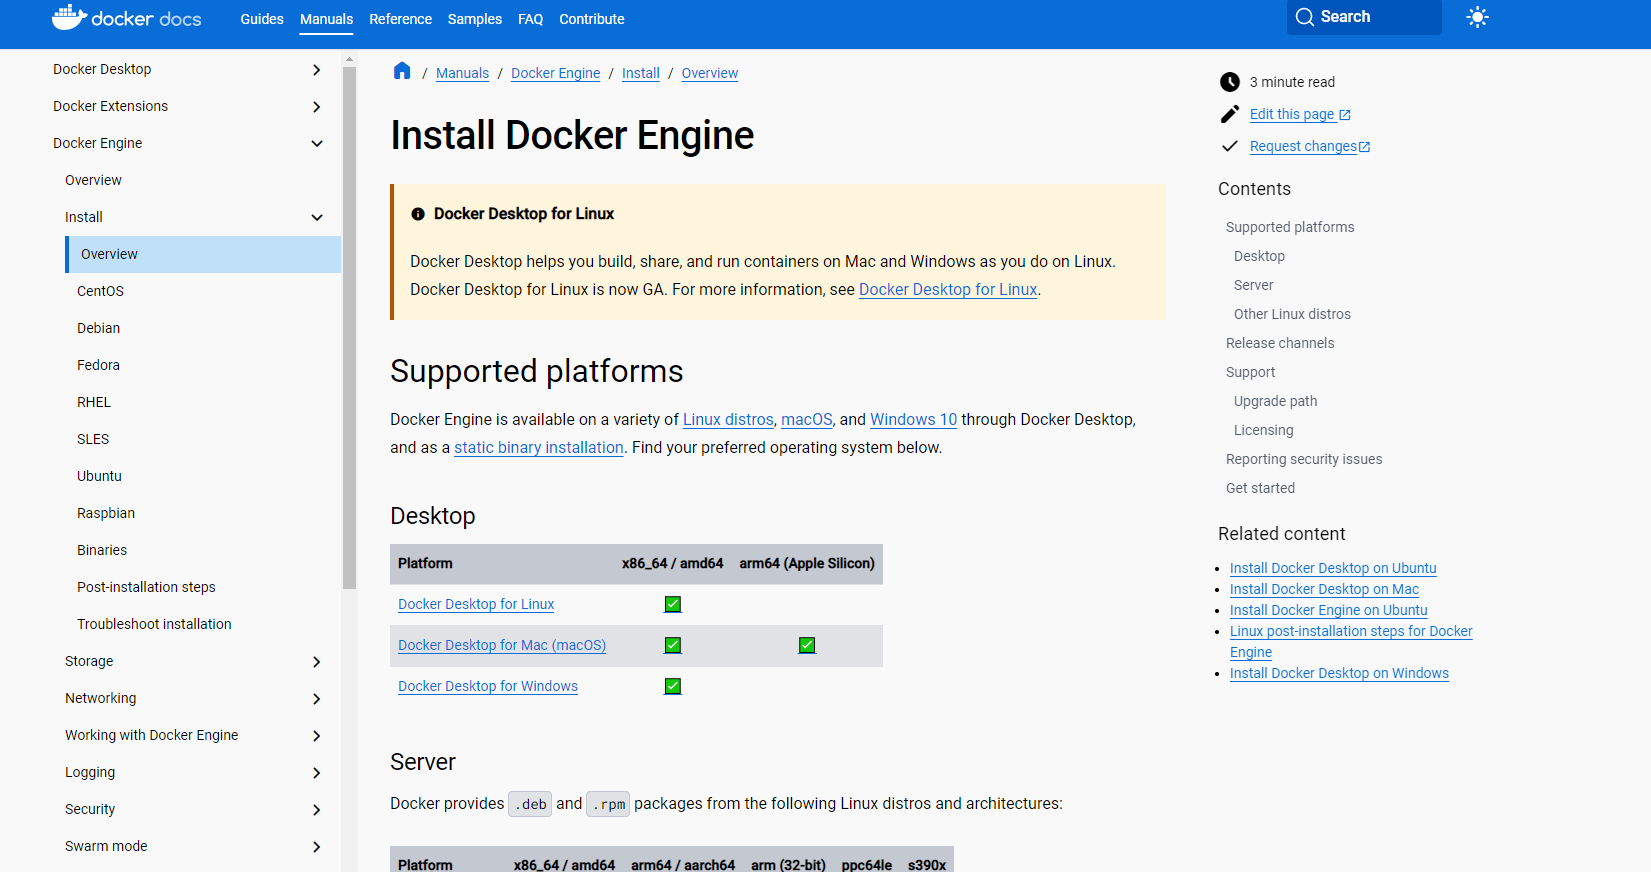Open Install Docker Engine on Ubuntu related link

pyautogui.click(x=1329, y=610)
